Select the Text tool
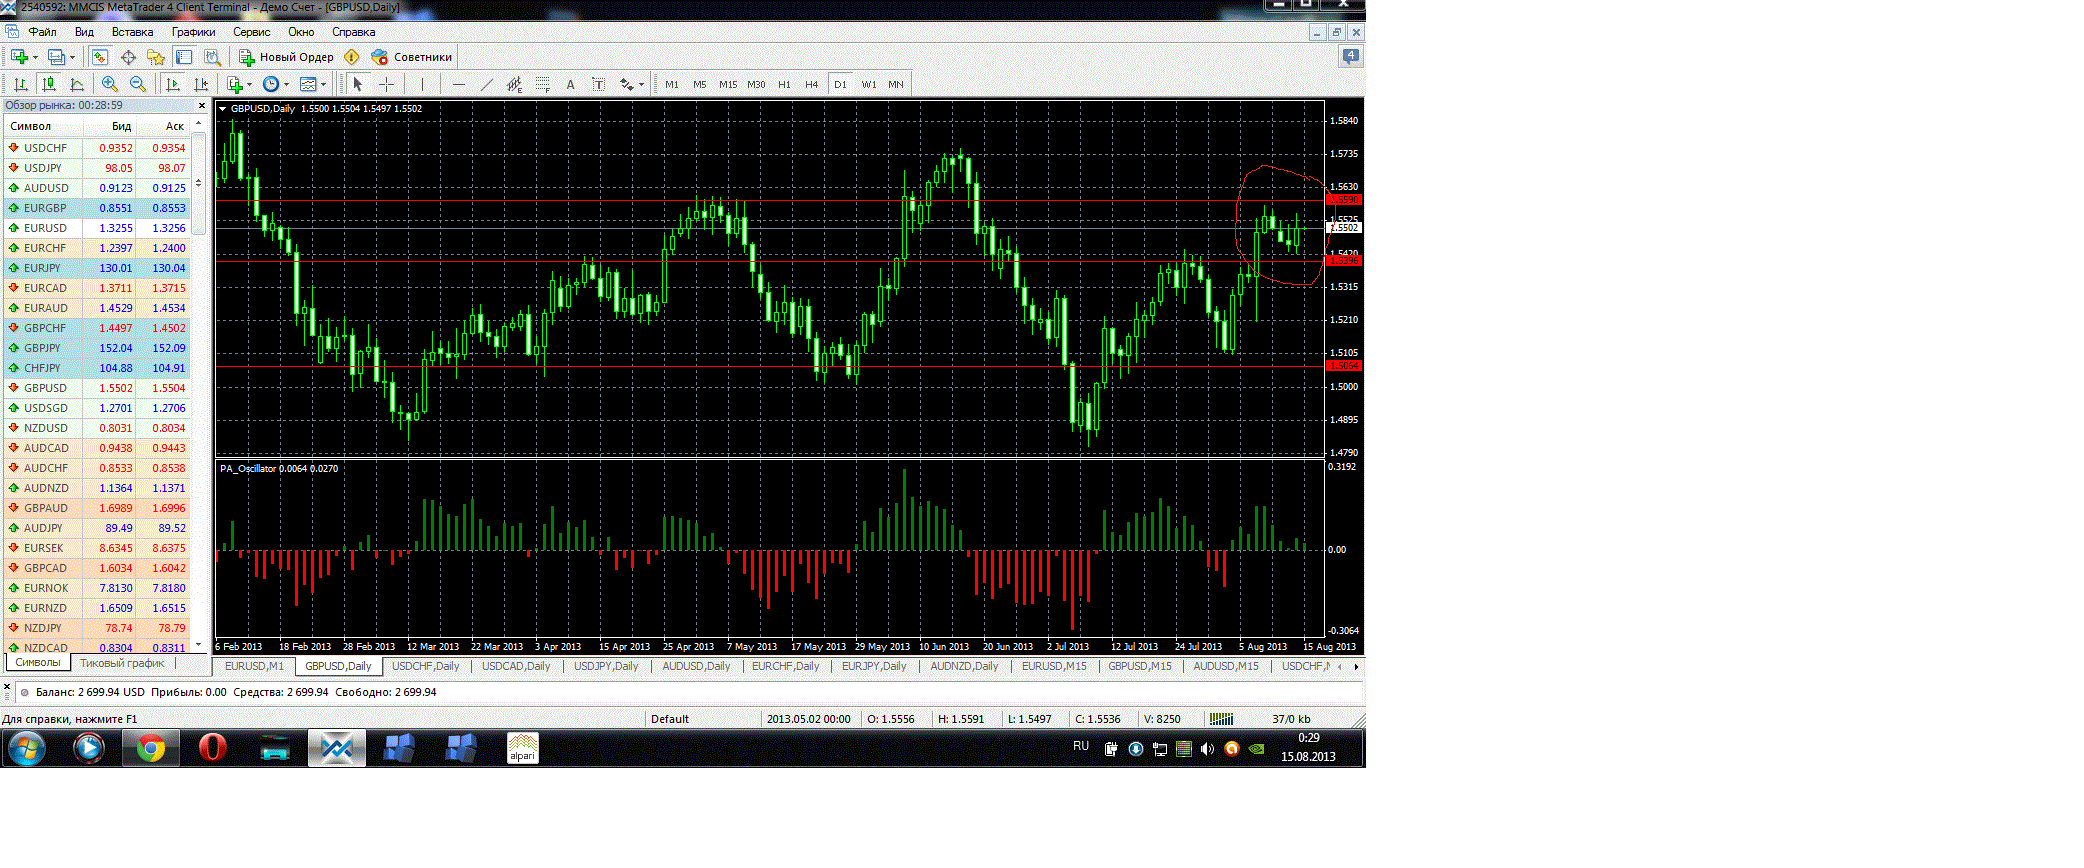This screenshot has height=868, width=2084. [x=570, y=84]
